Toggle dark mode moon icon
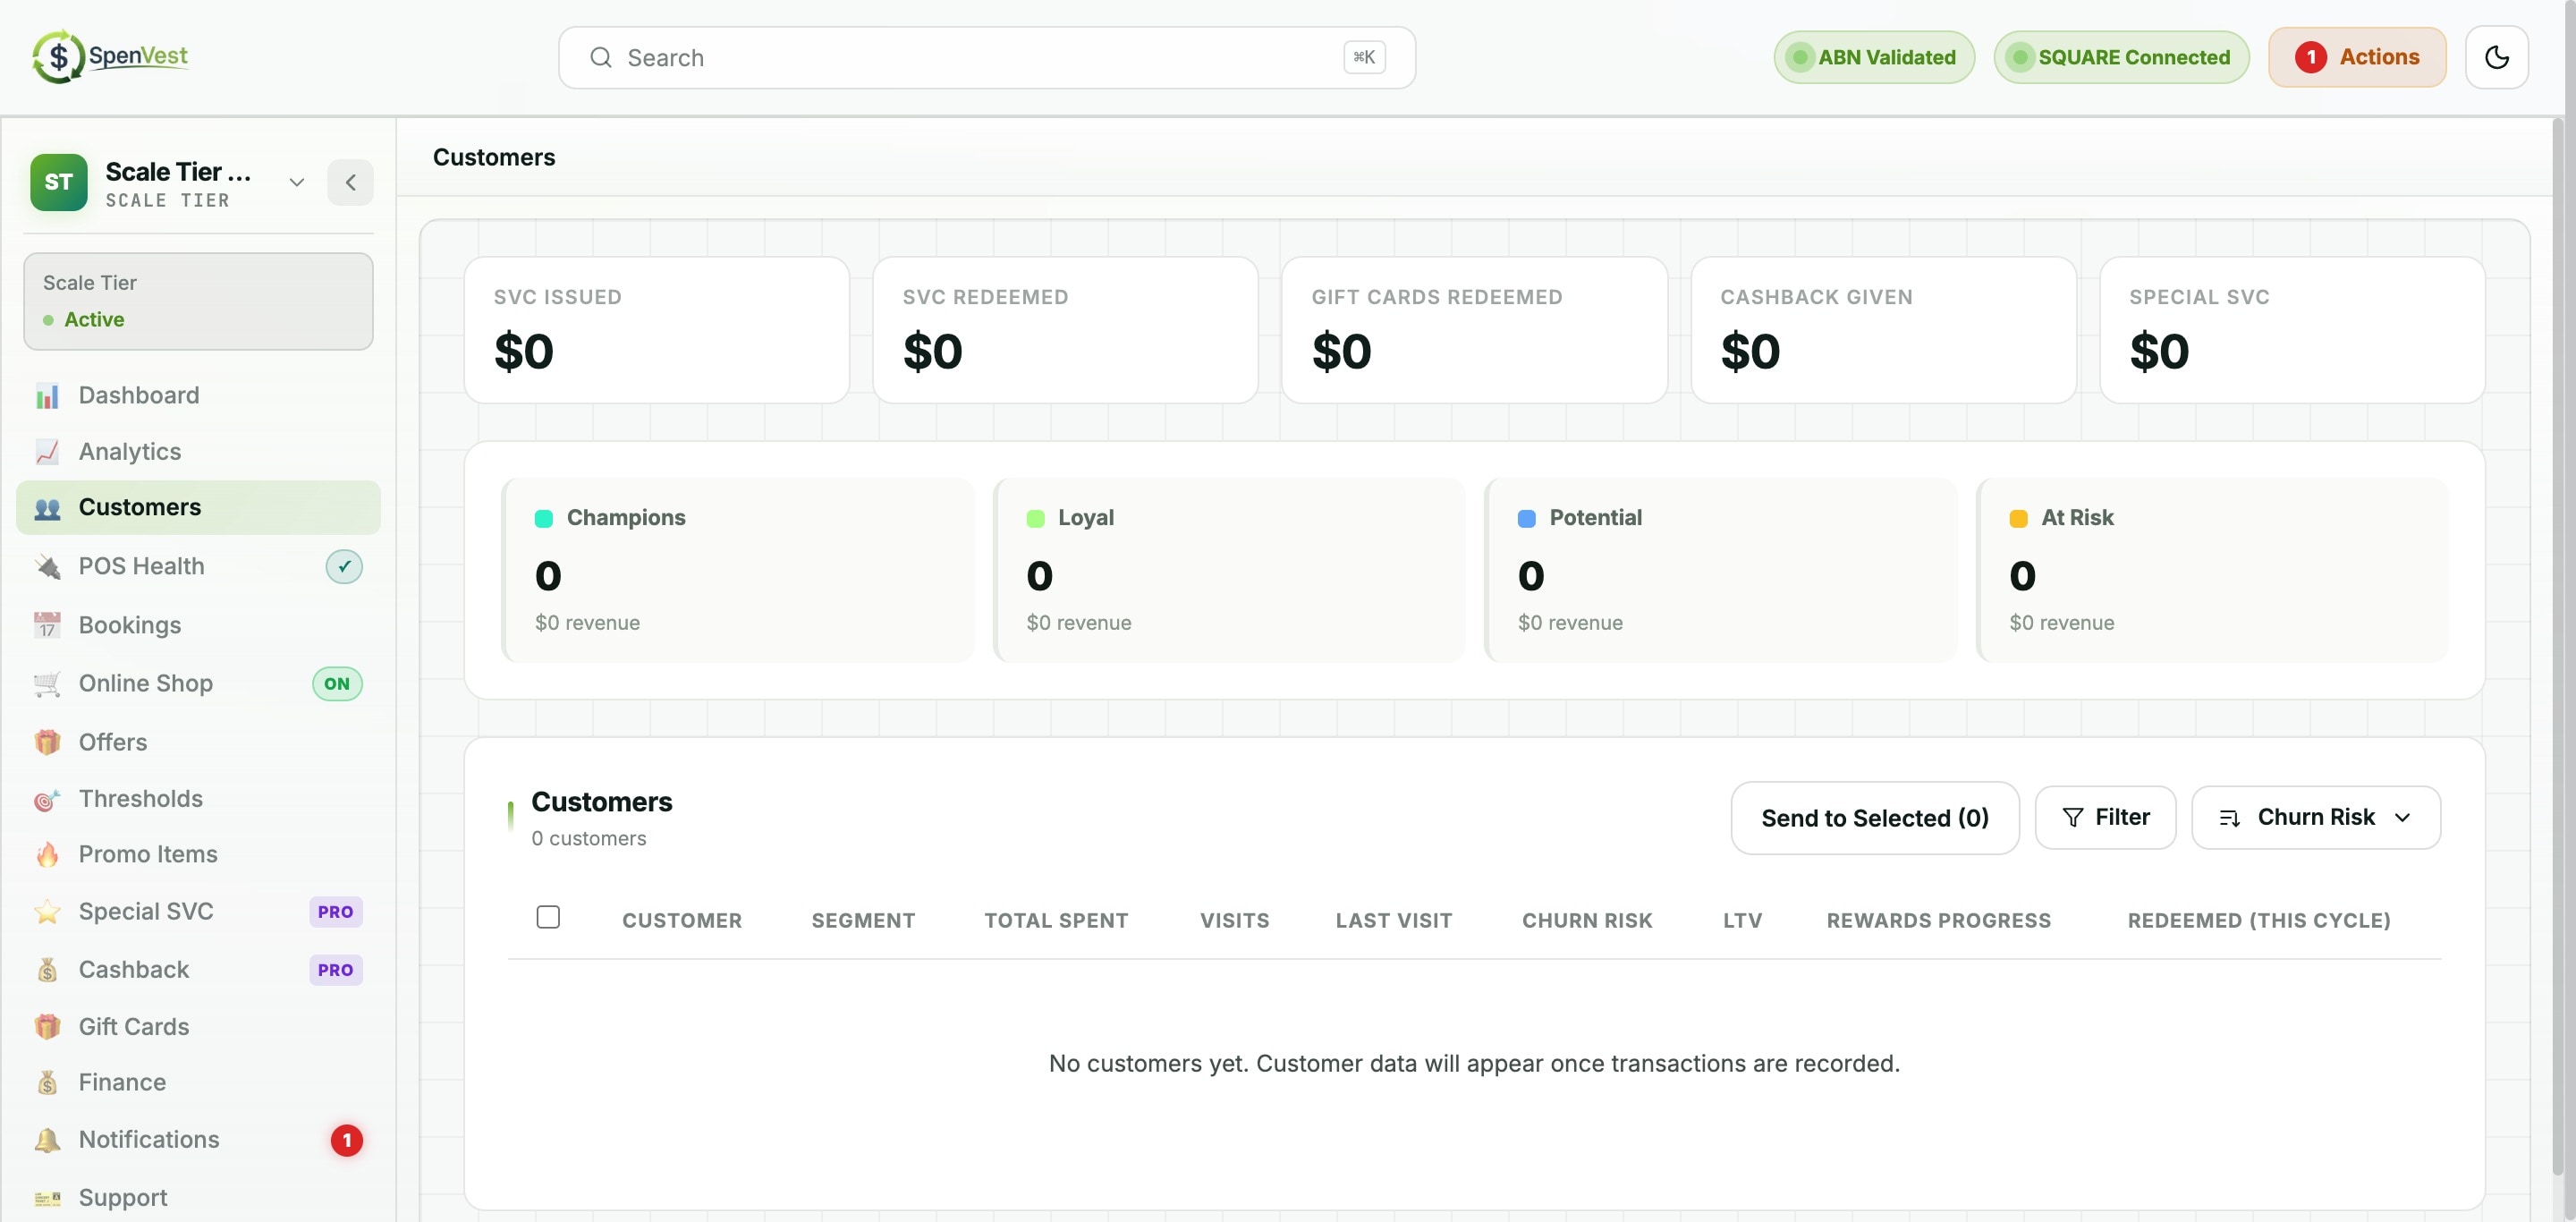The width and height of the screenshot is (2576, 1222). pyautogui.click(x=2496, y=58)
